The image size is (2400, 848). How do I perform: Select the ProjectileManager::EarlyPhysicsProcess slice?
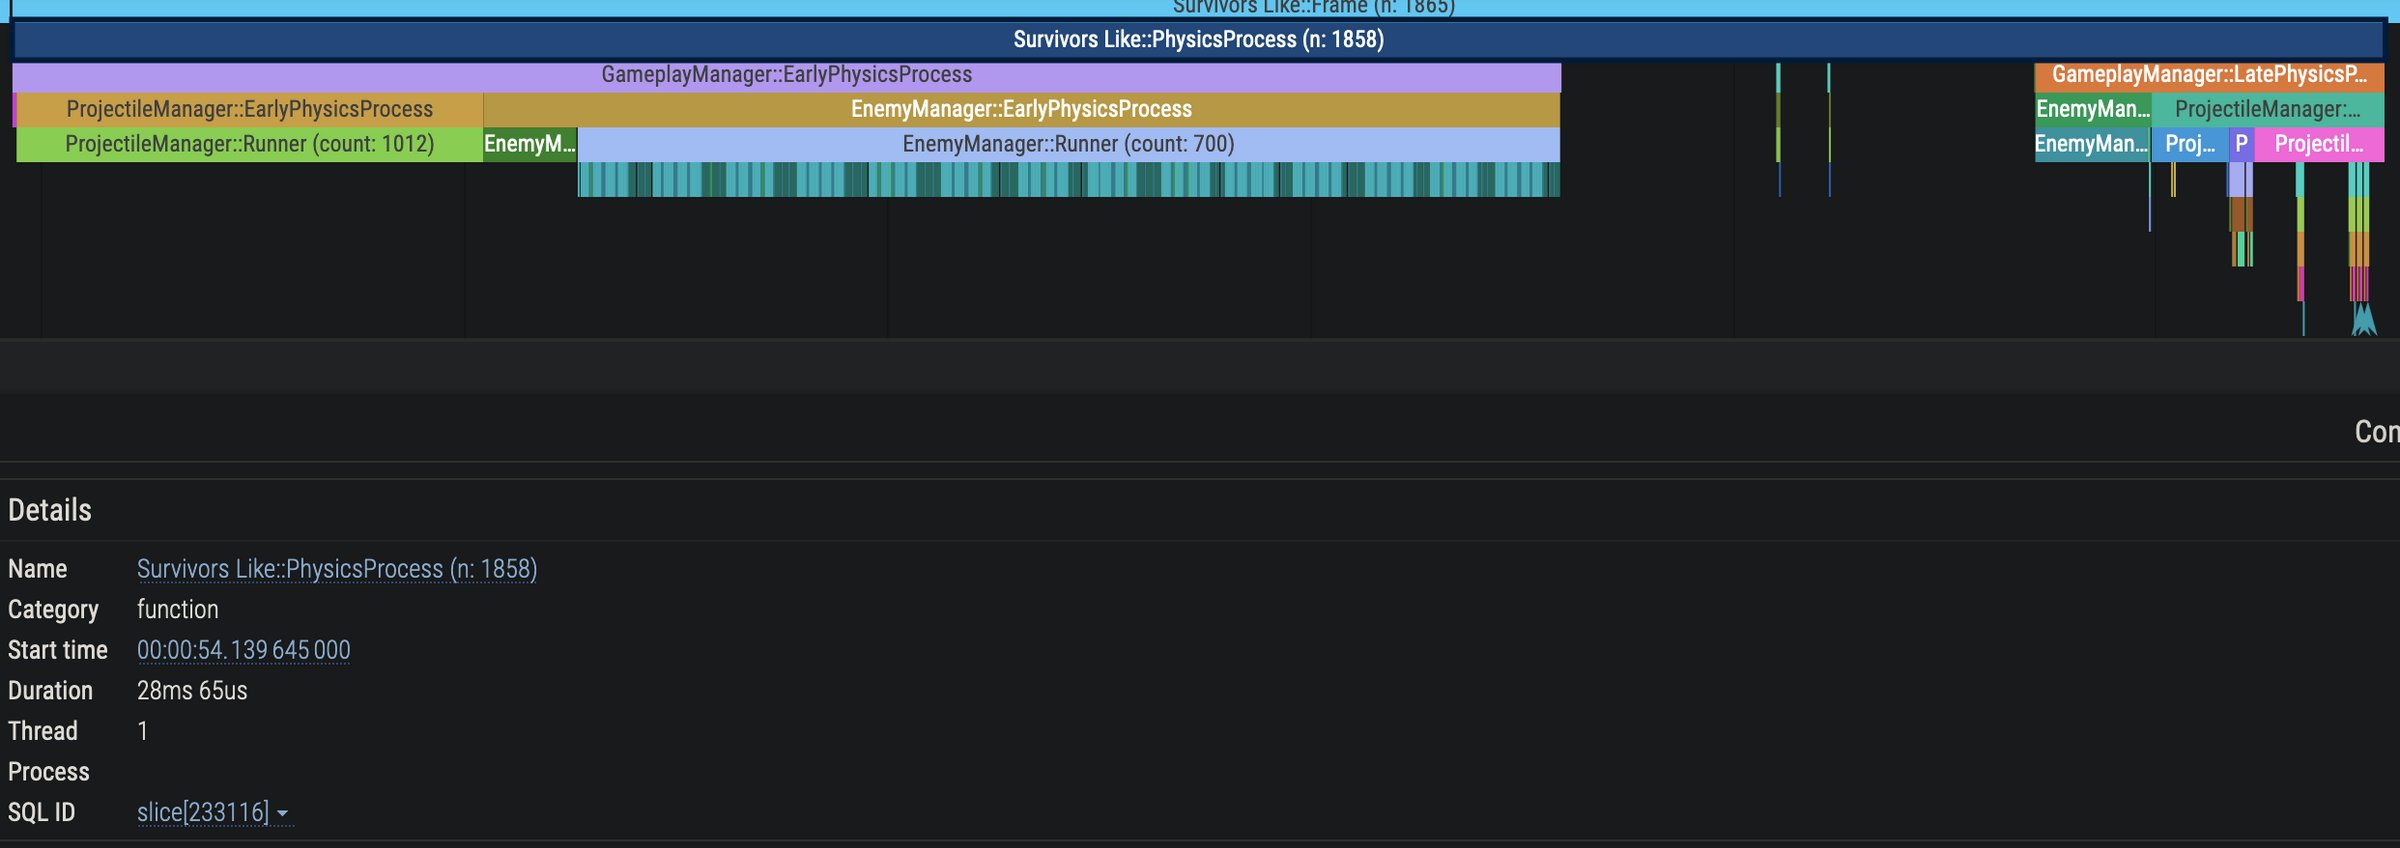(250, 109)
